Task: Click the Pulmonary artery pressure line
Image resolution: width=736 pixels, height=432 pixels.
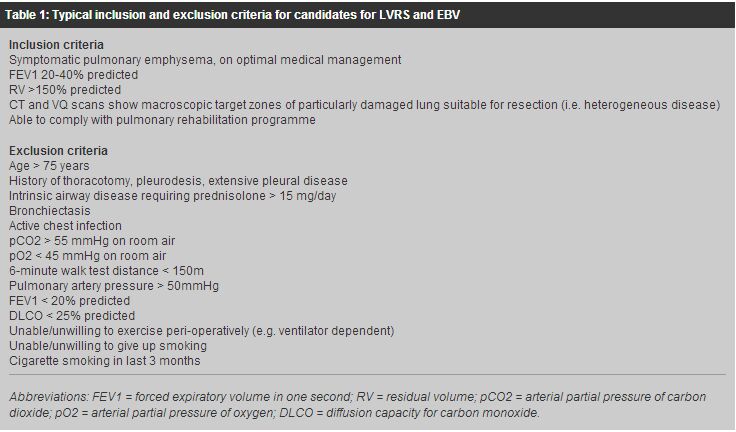Action: click(x=114, y=286)
